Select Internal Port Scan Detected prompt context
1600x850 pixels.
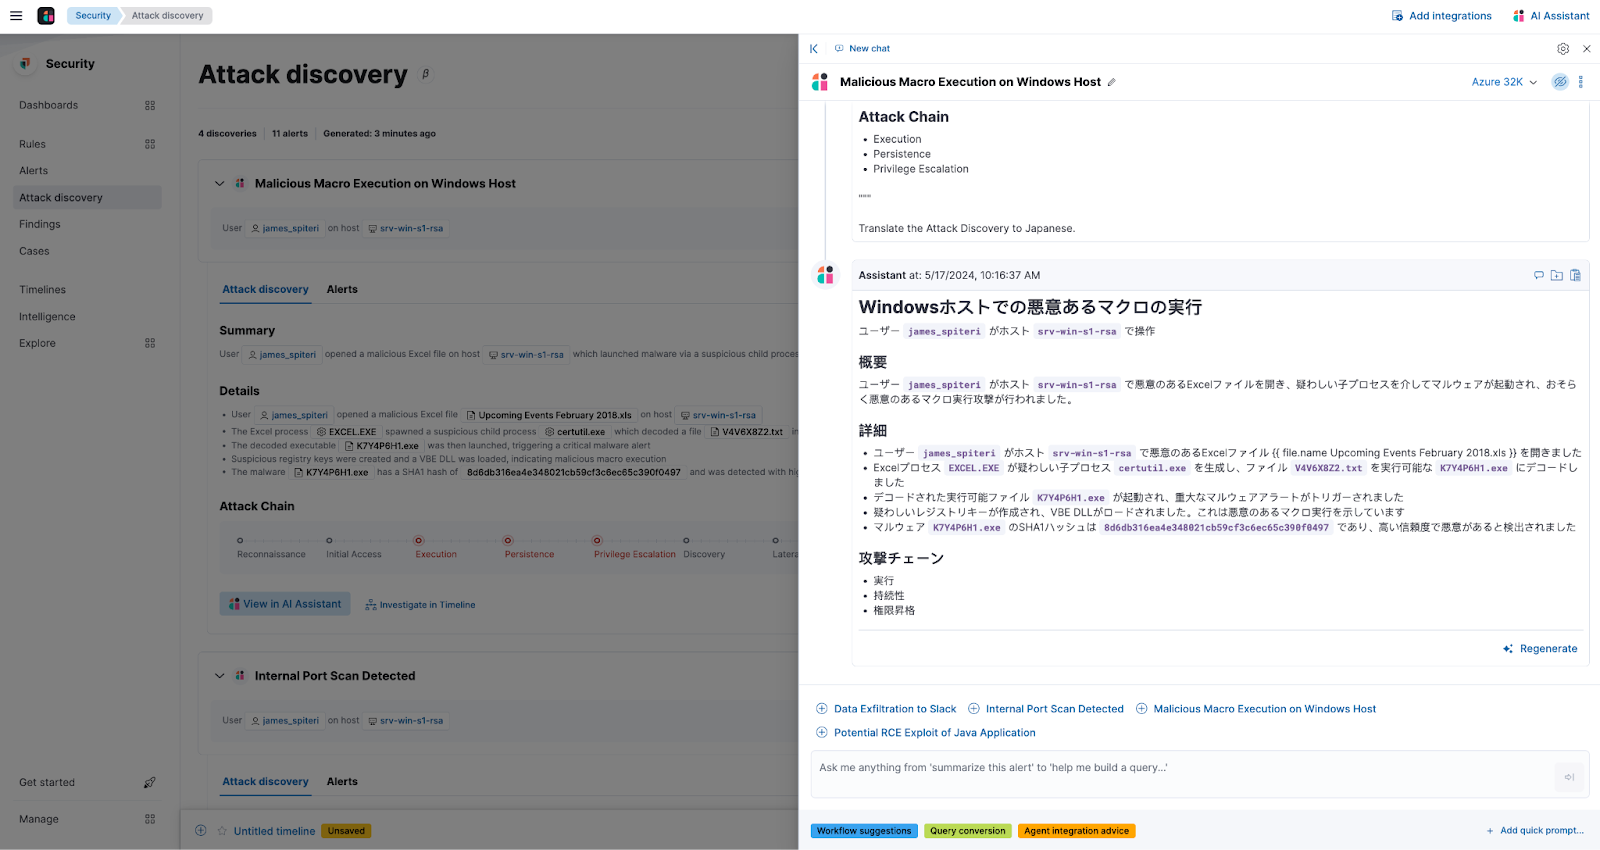coord(1046,709)
